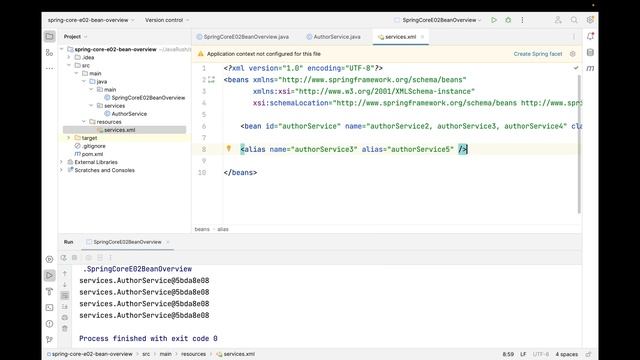Image resolution: width=640 pixels, height=360 pixels.
Task: Select .gitignore in project tree
Action: click(90, 146)
